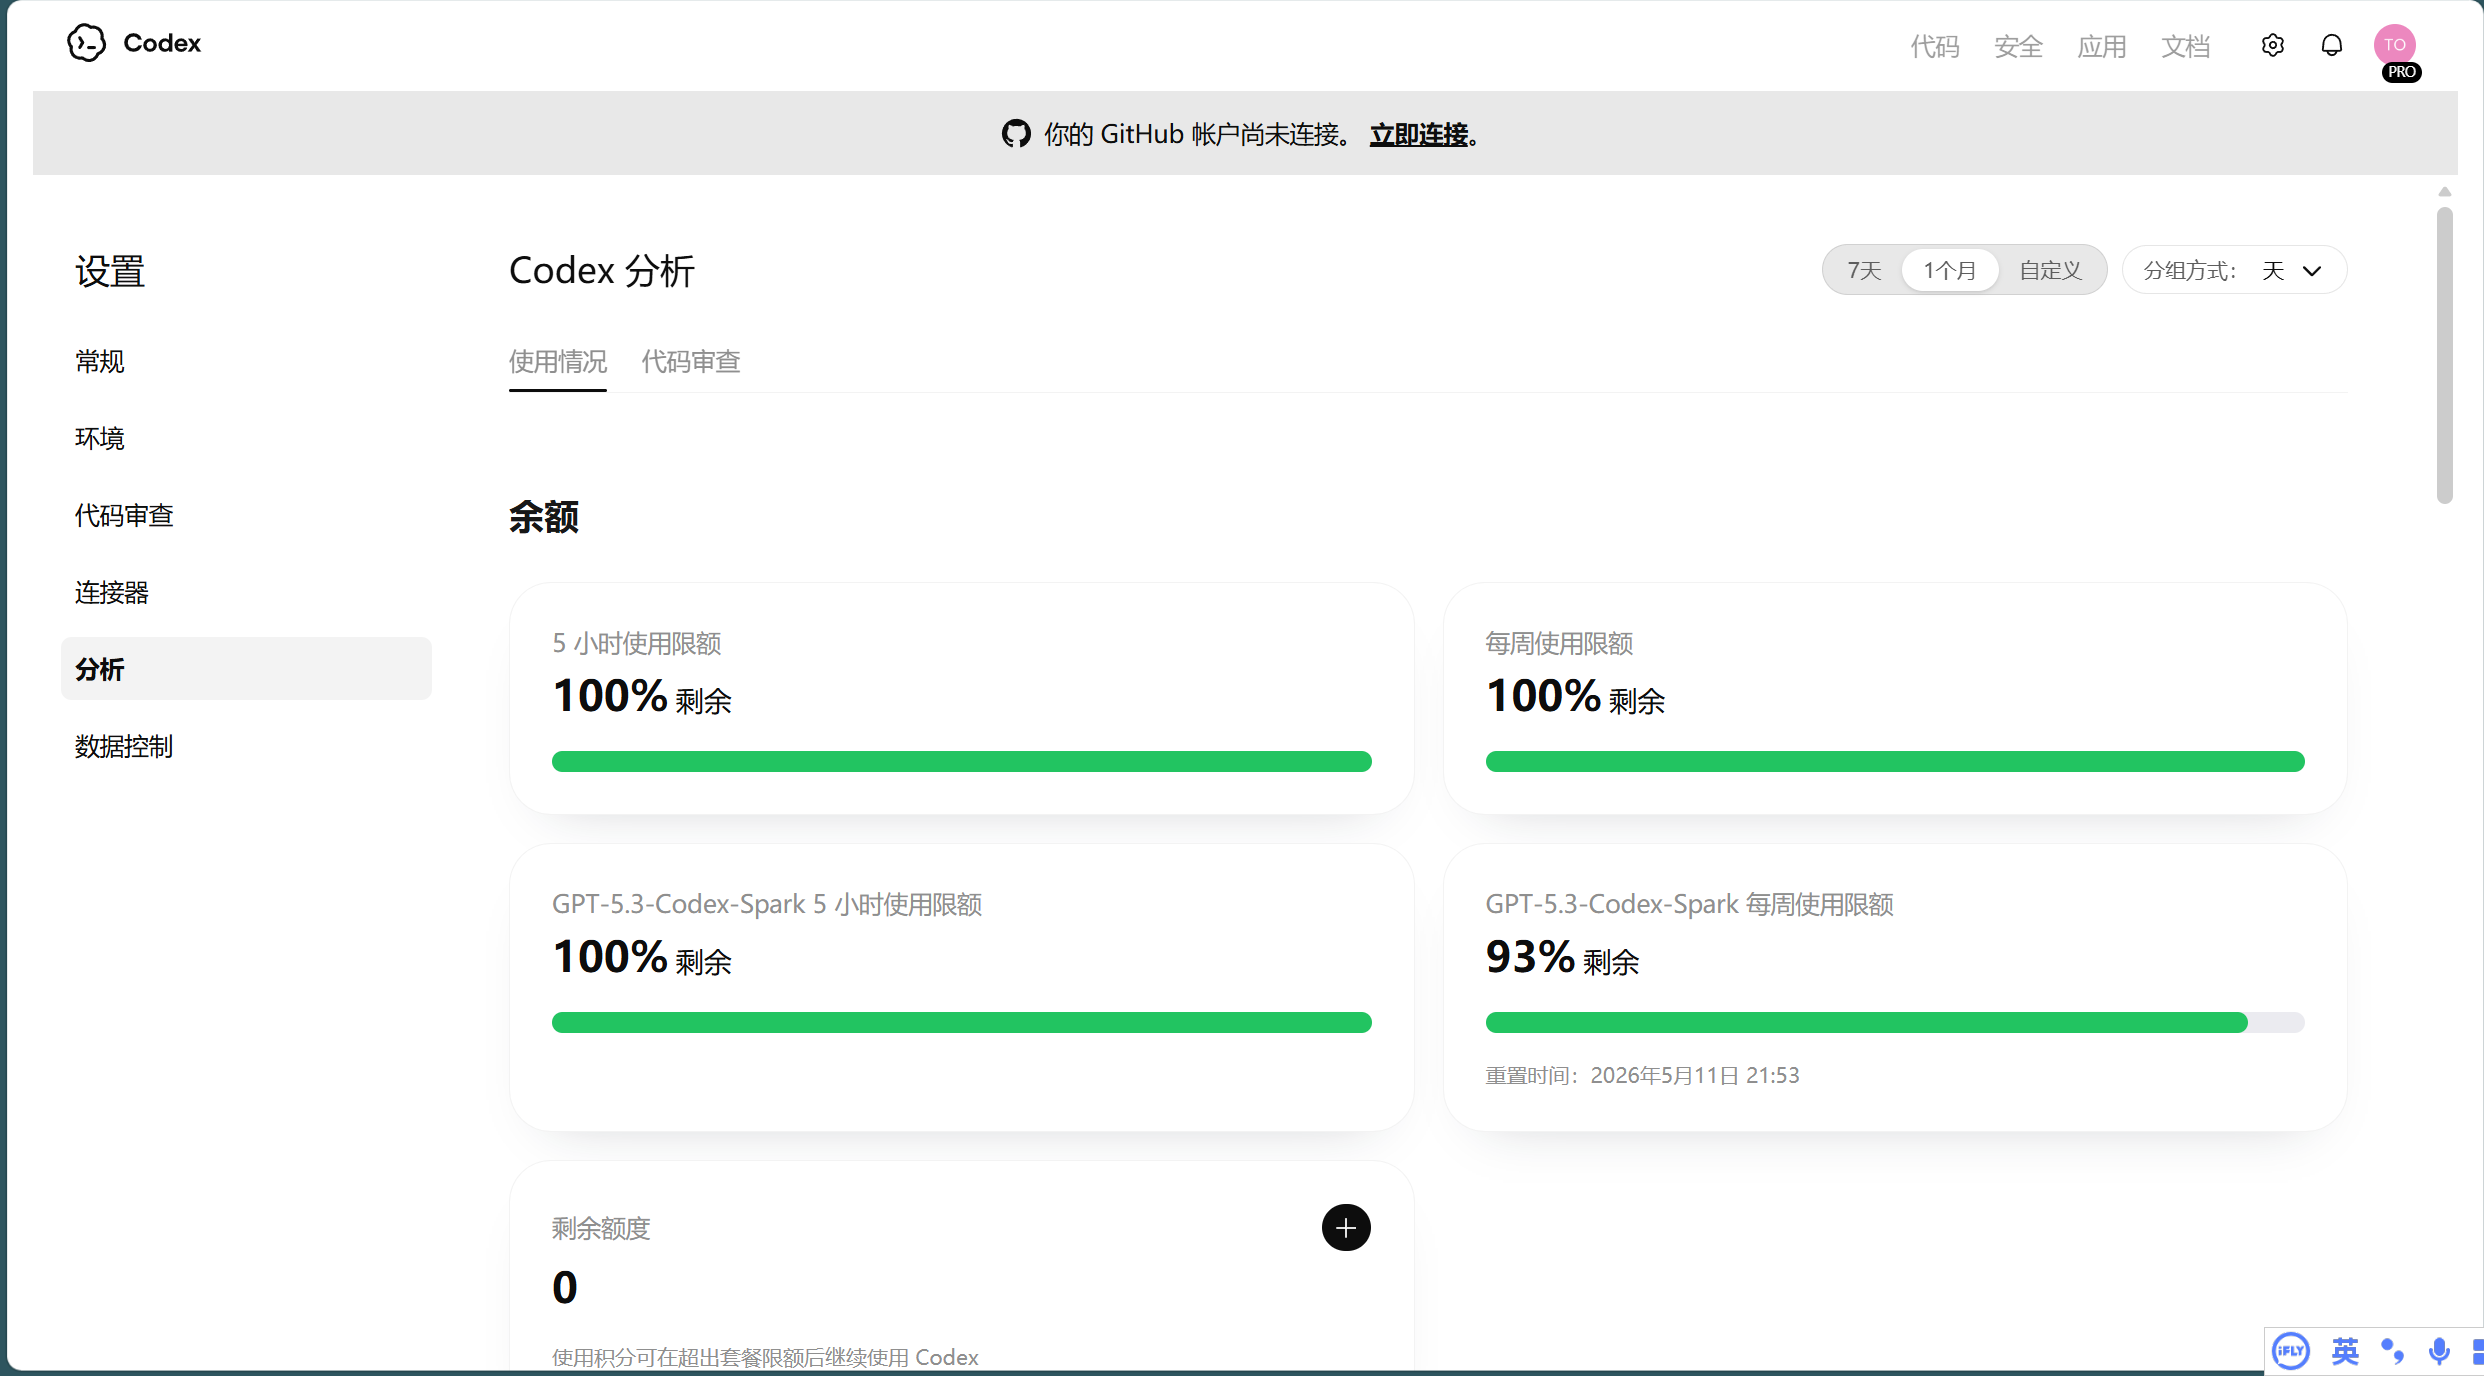Open the TO PRO profile avatar
The image size is (2484, 1376).
point(2395,48)
